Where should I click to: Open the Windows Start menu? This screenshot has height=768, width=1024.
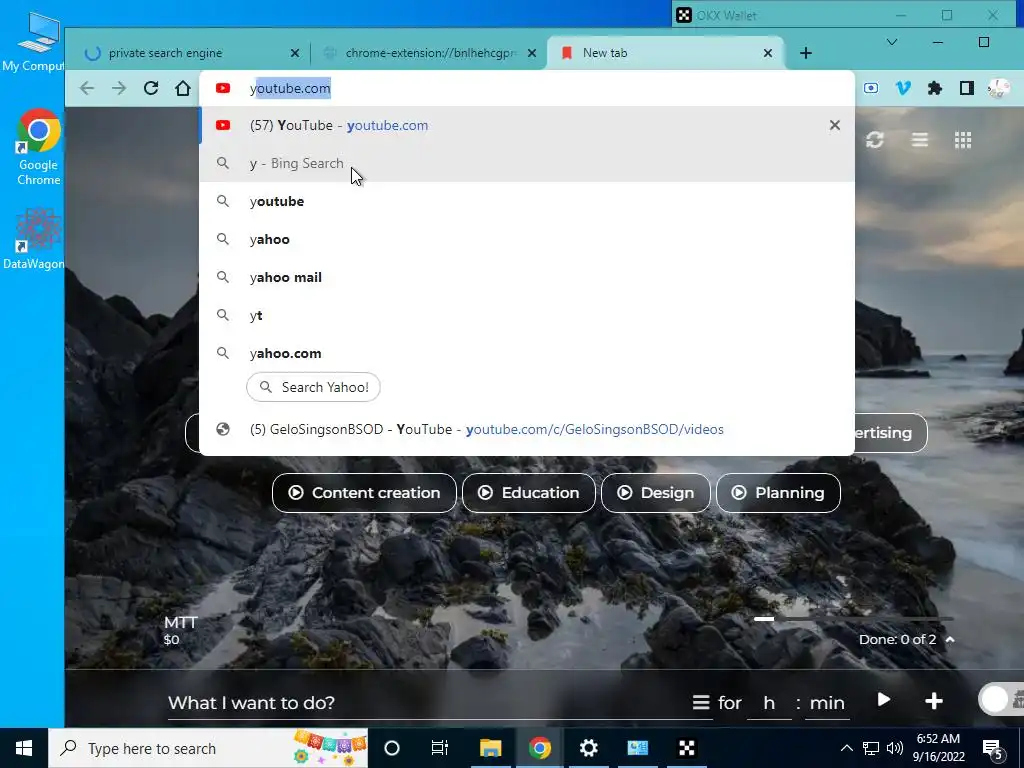click(24, 748)
